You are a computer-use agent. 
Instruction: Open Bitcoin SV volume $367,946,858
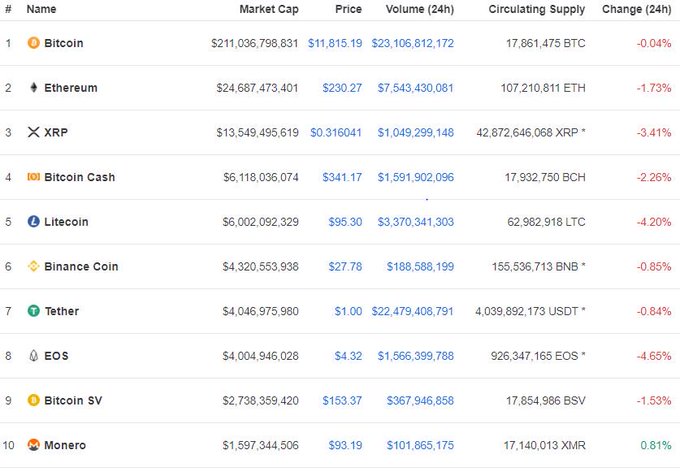click(x=420, y=400)
